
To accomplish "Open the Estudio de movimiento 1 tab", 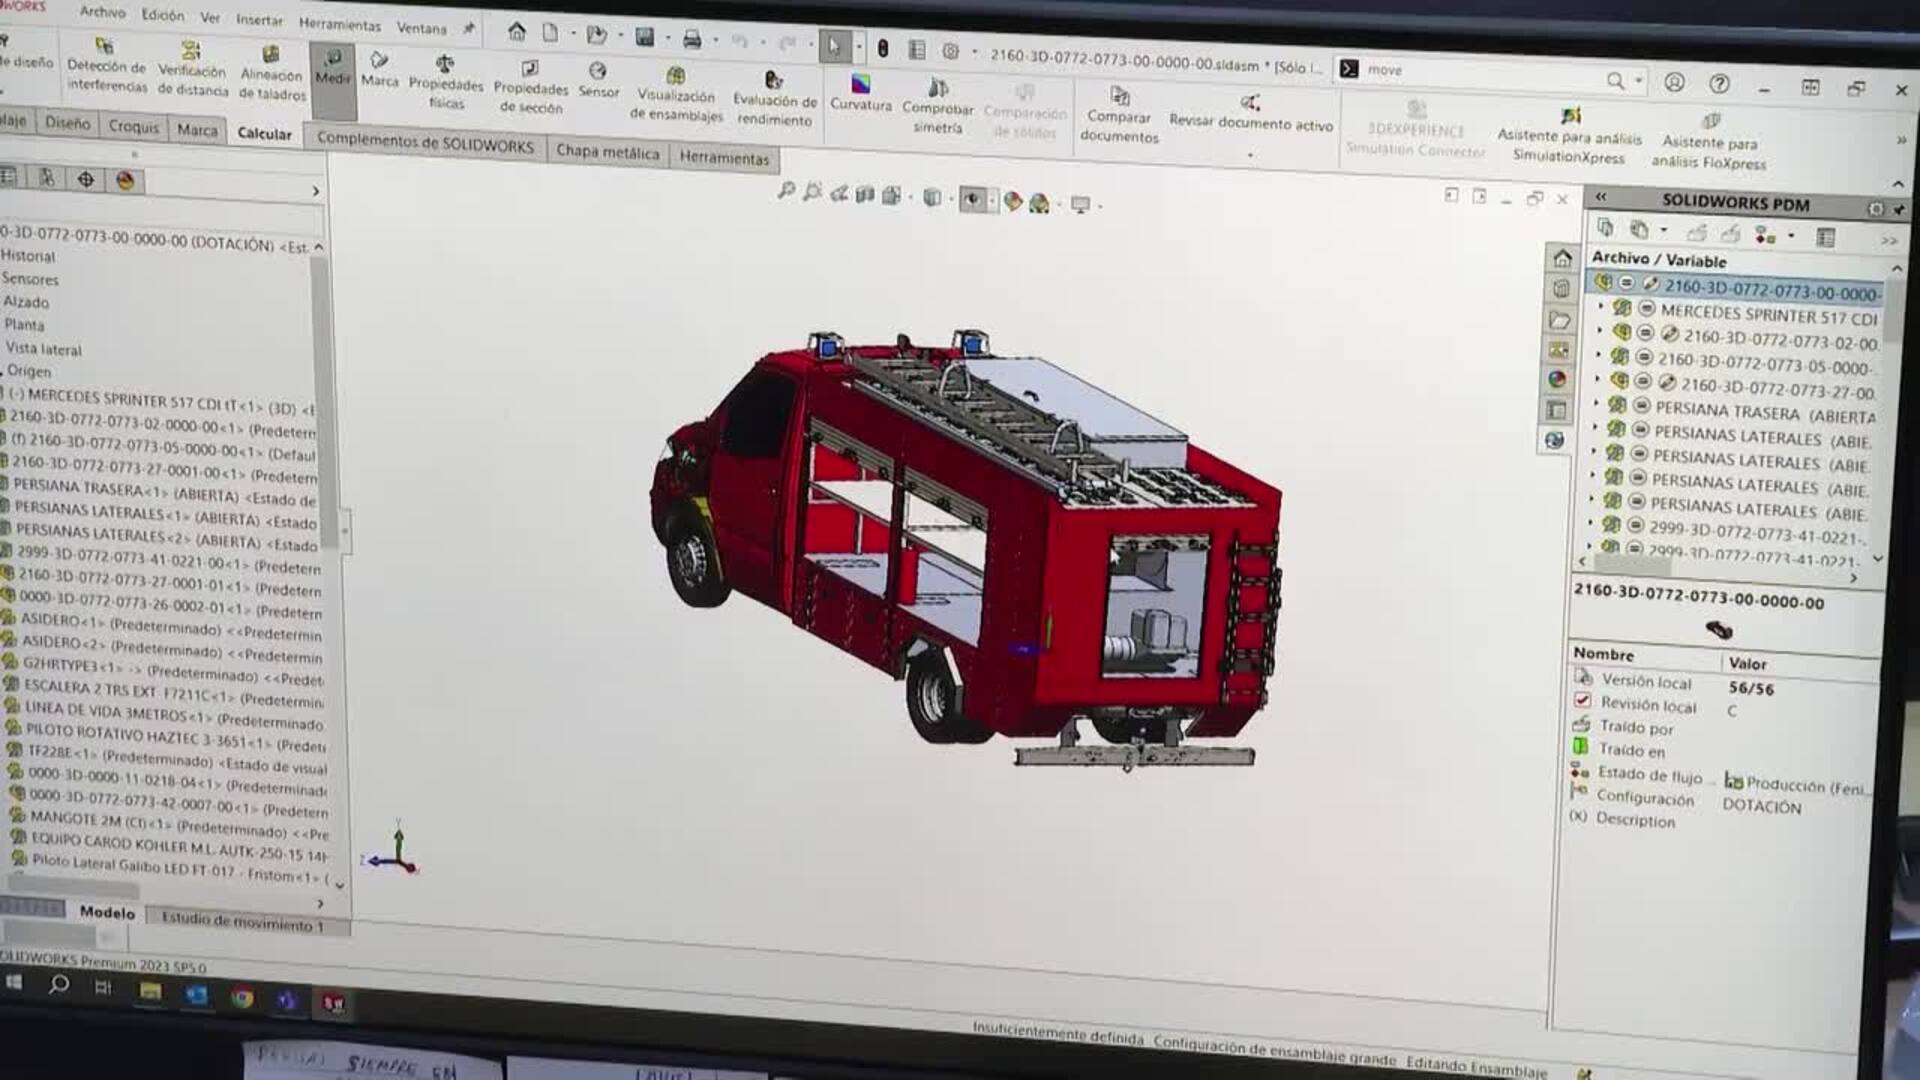I will point(242,922).
